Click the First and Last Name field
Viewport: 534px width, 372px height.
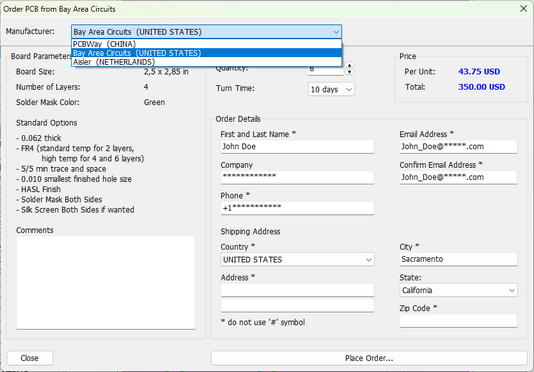click(x=297, y=147)
